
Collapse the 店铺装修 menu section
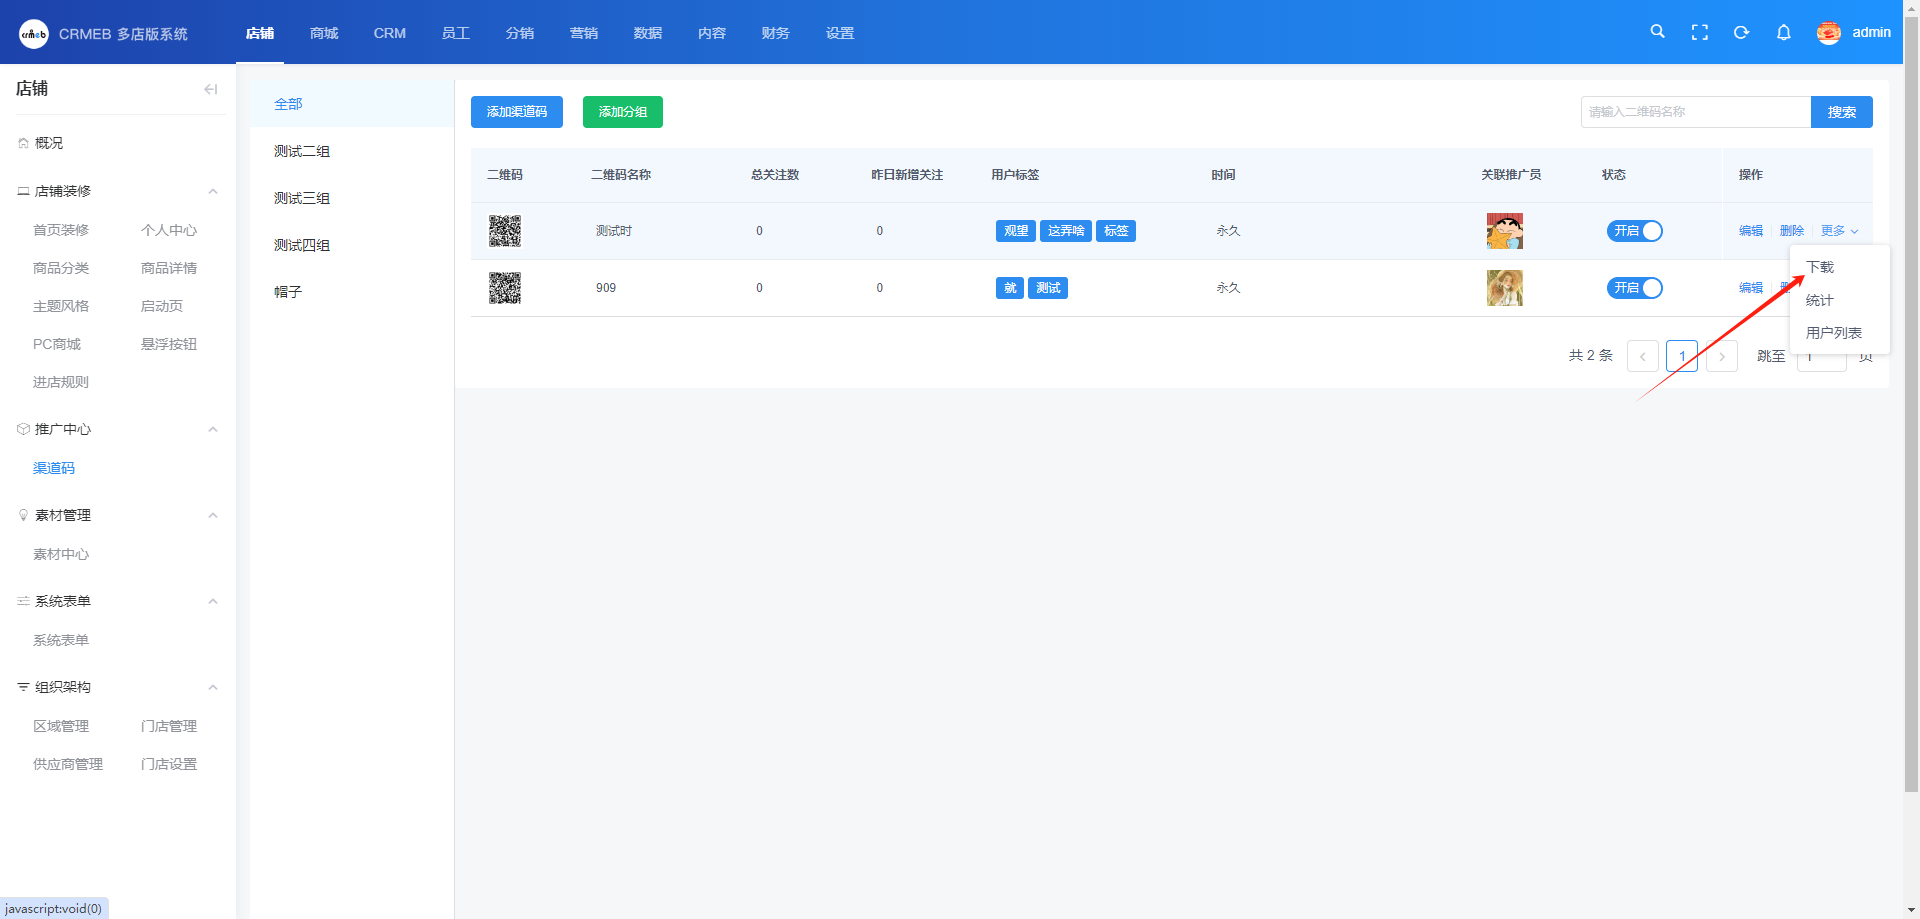click(212, 191)
